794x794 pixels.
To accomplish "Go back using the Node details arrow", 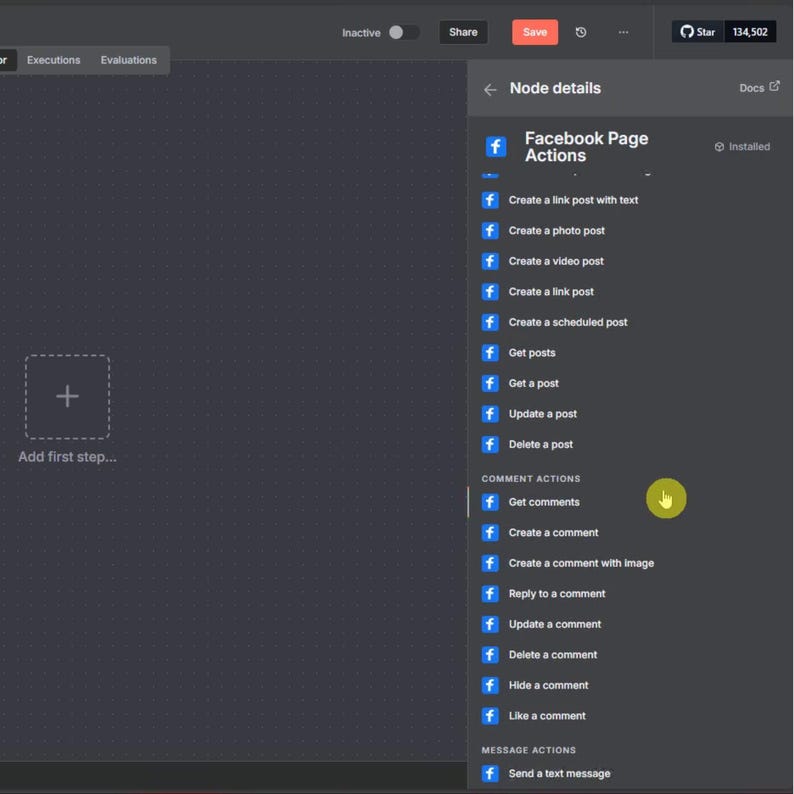I will tap(490, 90).
